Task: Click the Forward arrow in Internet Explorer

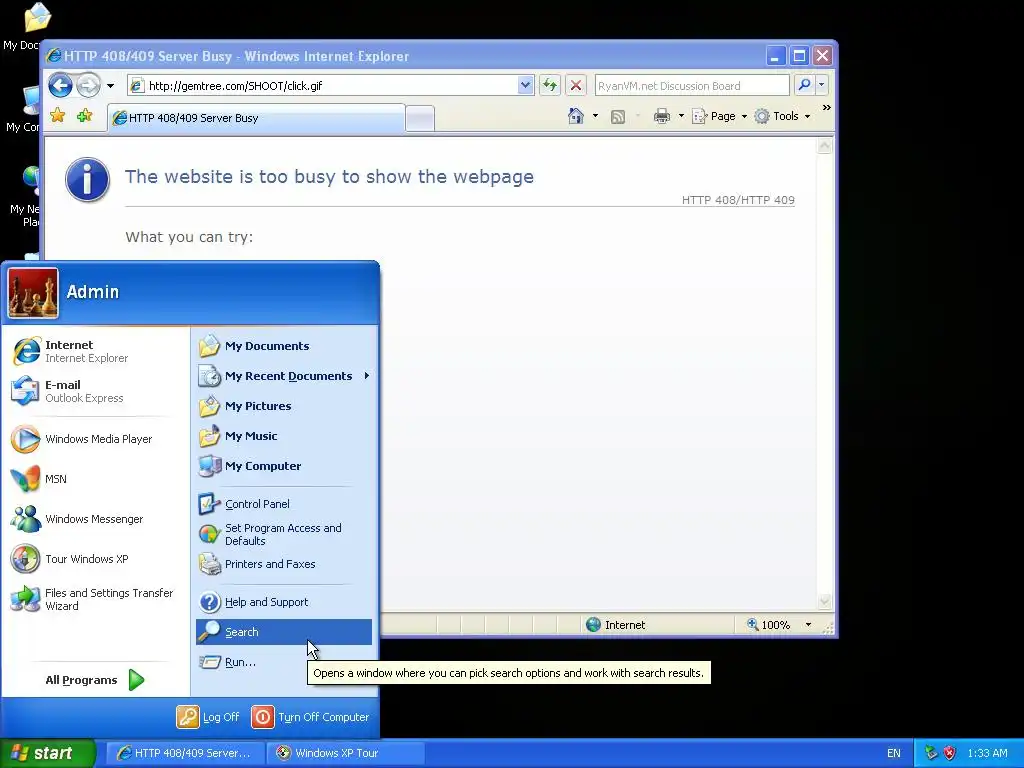Action: [89, 85]
